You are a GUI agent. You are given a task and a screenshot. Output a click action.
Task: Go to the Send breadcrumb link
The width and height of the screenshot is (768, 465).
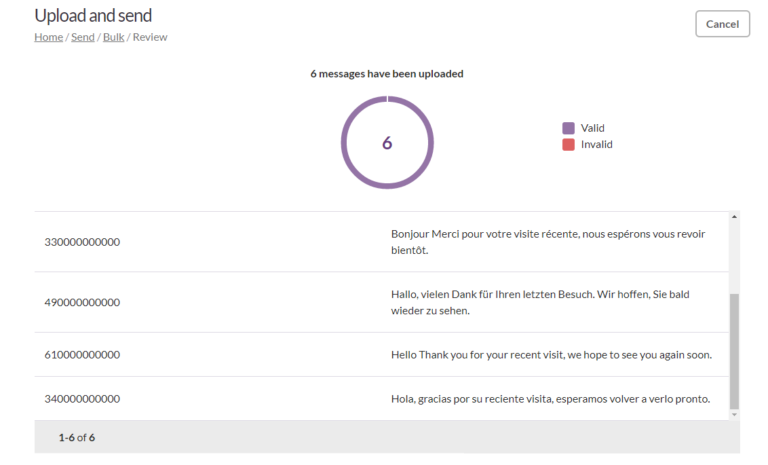pos(82,37)
